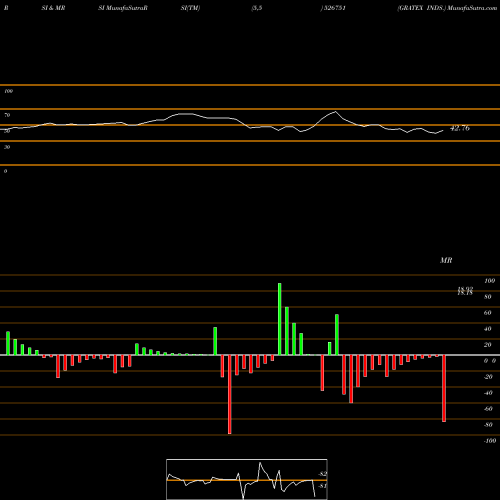The height and width of the screenshot is (500, 500).
Task: Click the RSI axis label 70
Action: 7,115
